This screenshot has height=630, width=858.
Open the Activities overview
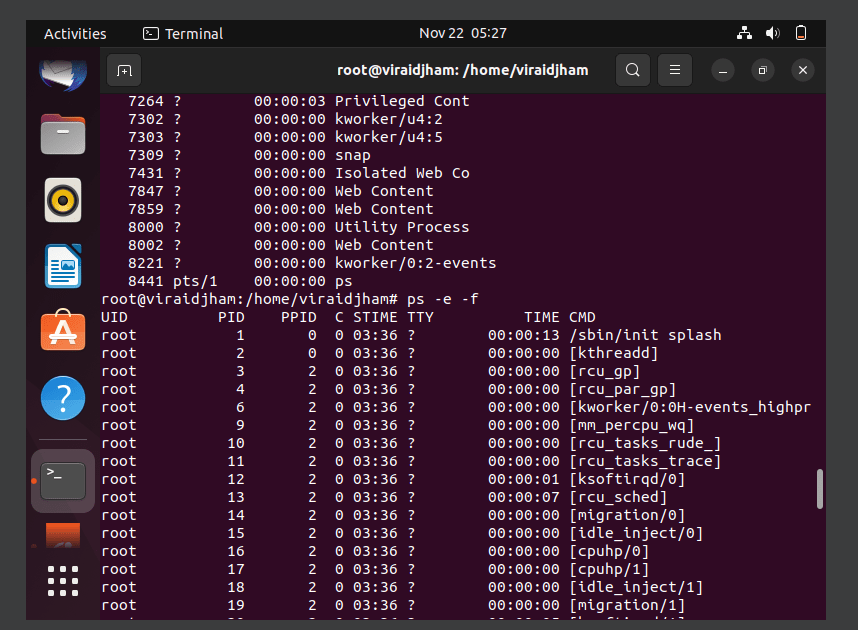click(75, 34)
